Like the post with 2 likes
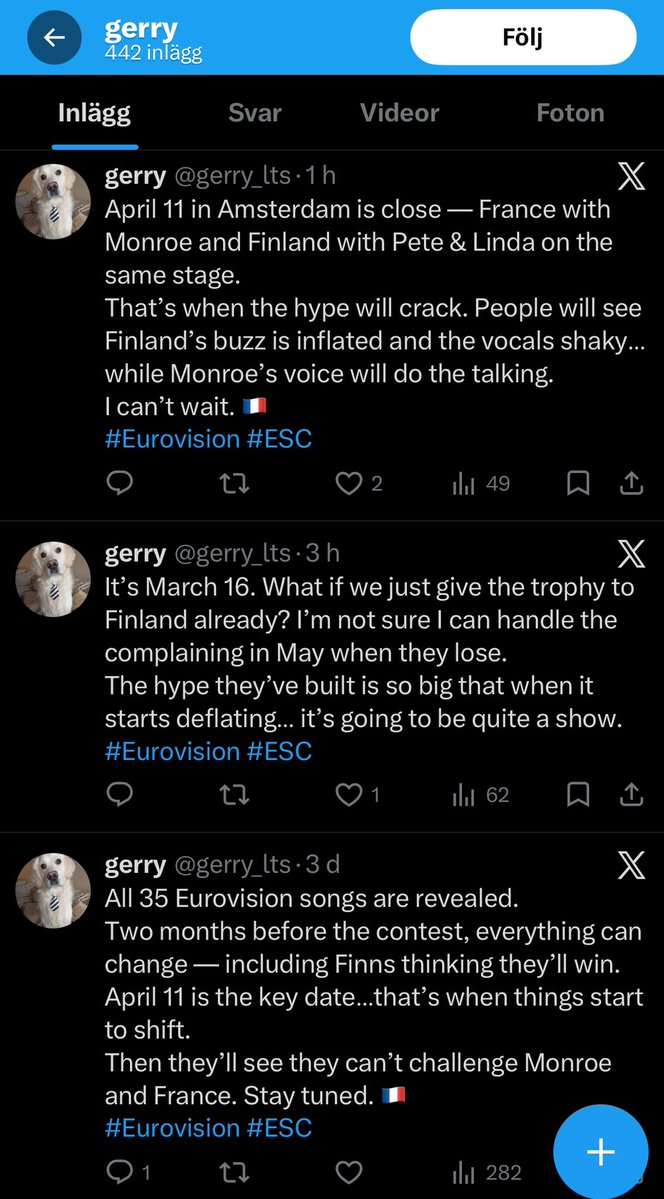The image size is (664, 1199). pyautogui.click(x=359, y=483)
